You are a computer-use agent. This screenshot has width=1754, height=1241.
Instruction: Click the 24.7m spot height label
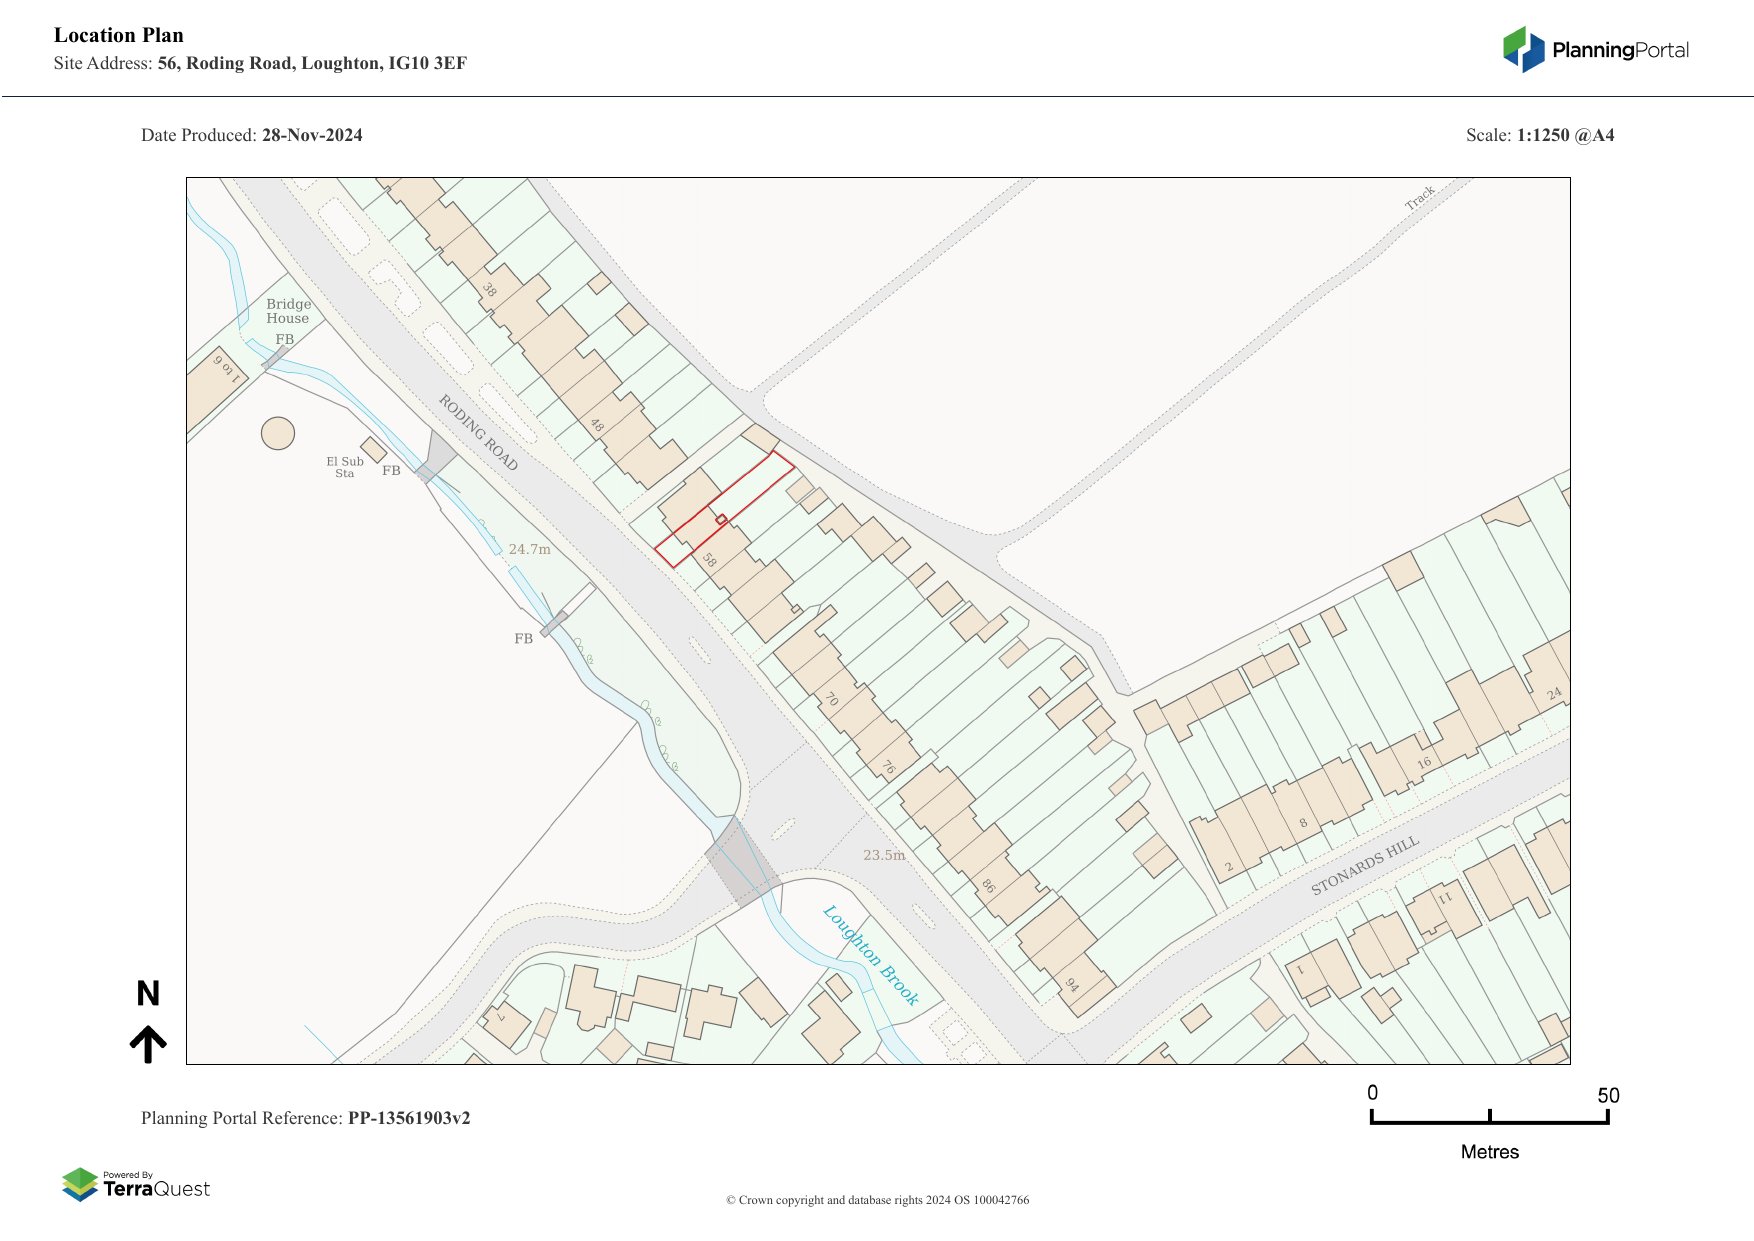point(529,549)
